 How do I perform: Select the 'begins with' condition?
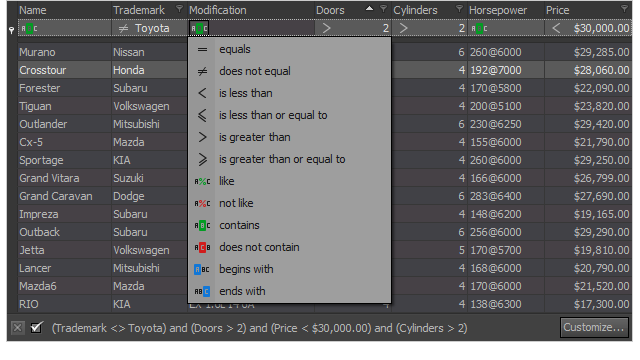[x=289, y=269]
